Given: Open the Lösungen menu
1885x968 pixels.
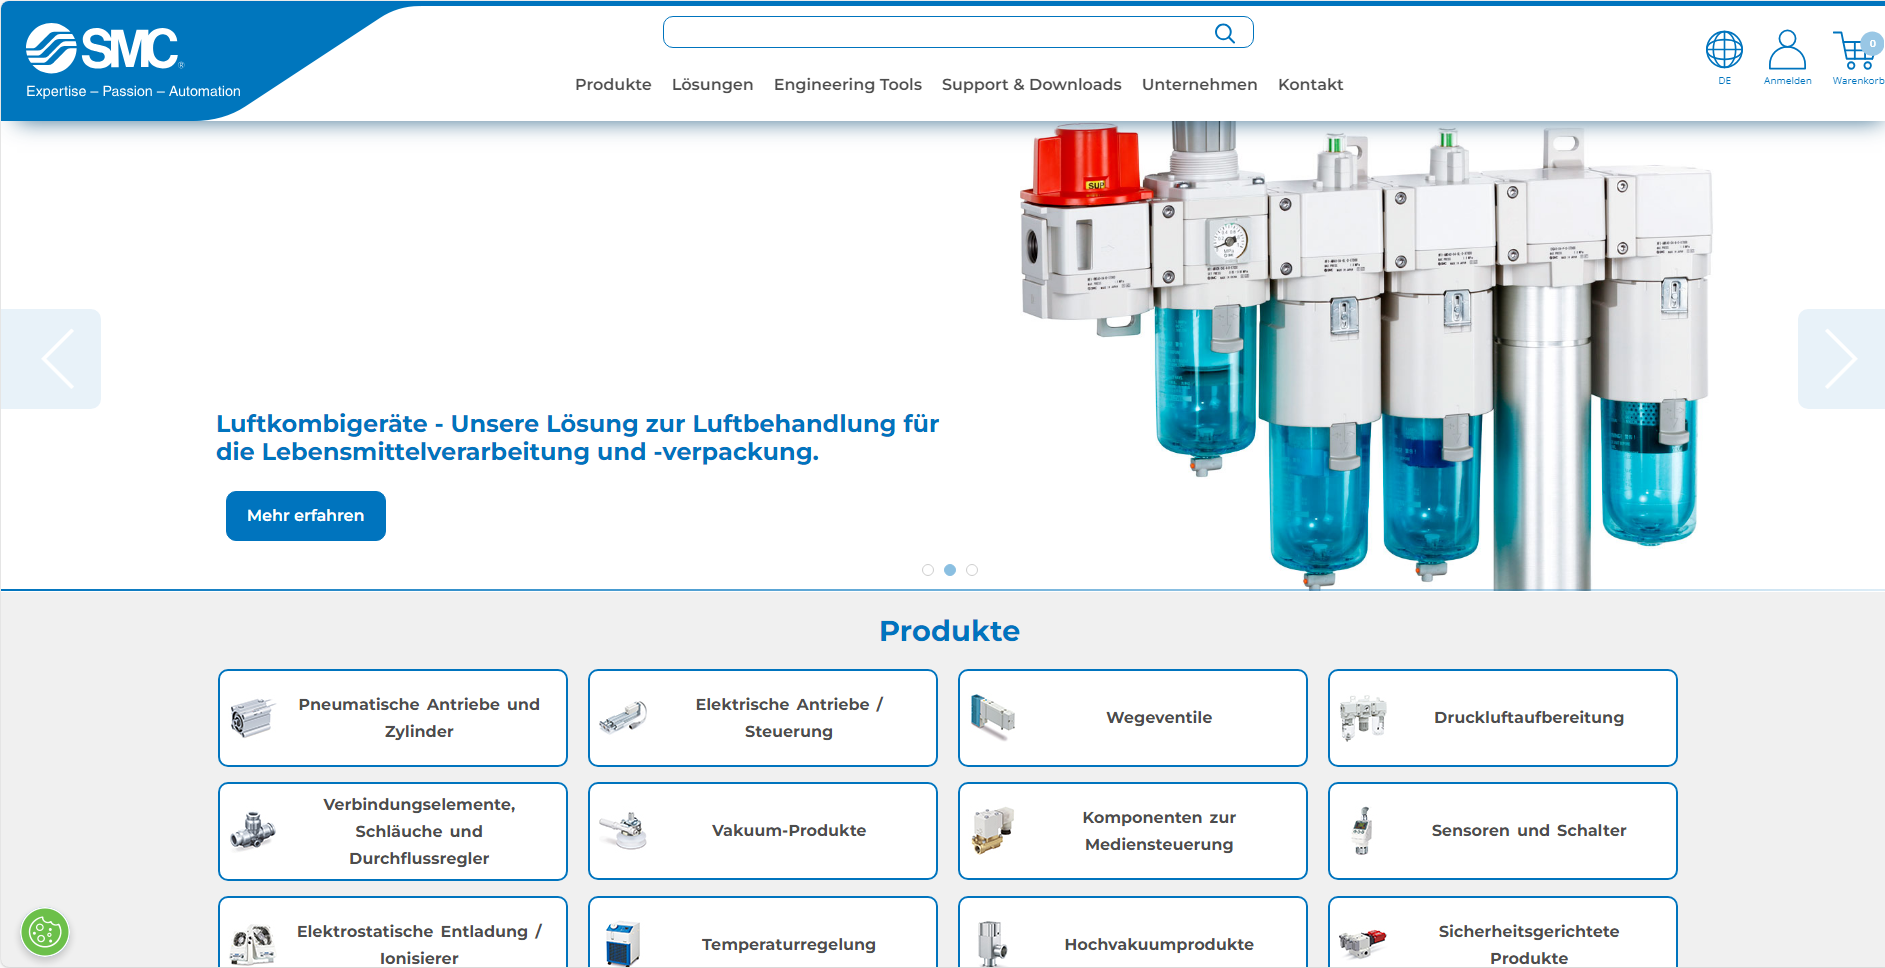Looking at the screenshot, I should click(713, 85).
